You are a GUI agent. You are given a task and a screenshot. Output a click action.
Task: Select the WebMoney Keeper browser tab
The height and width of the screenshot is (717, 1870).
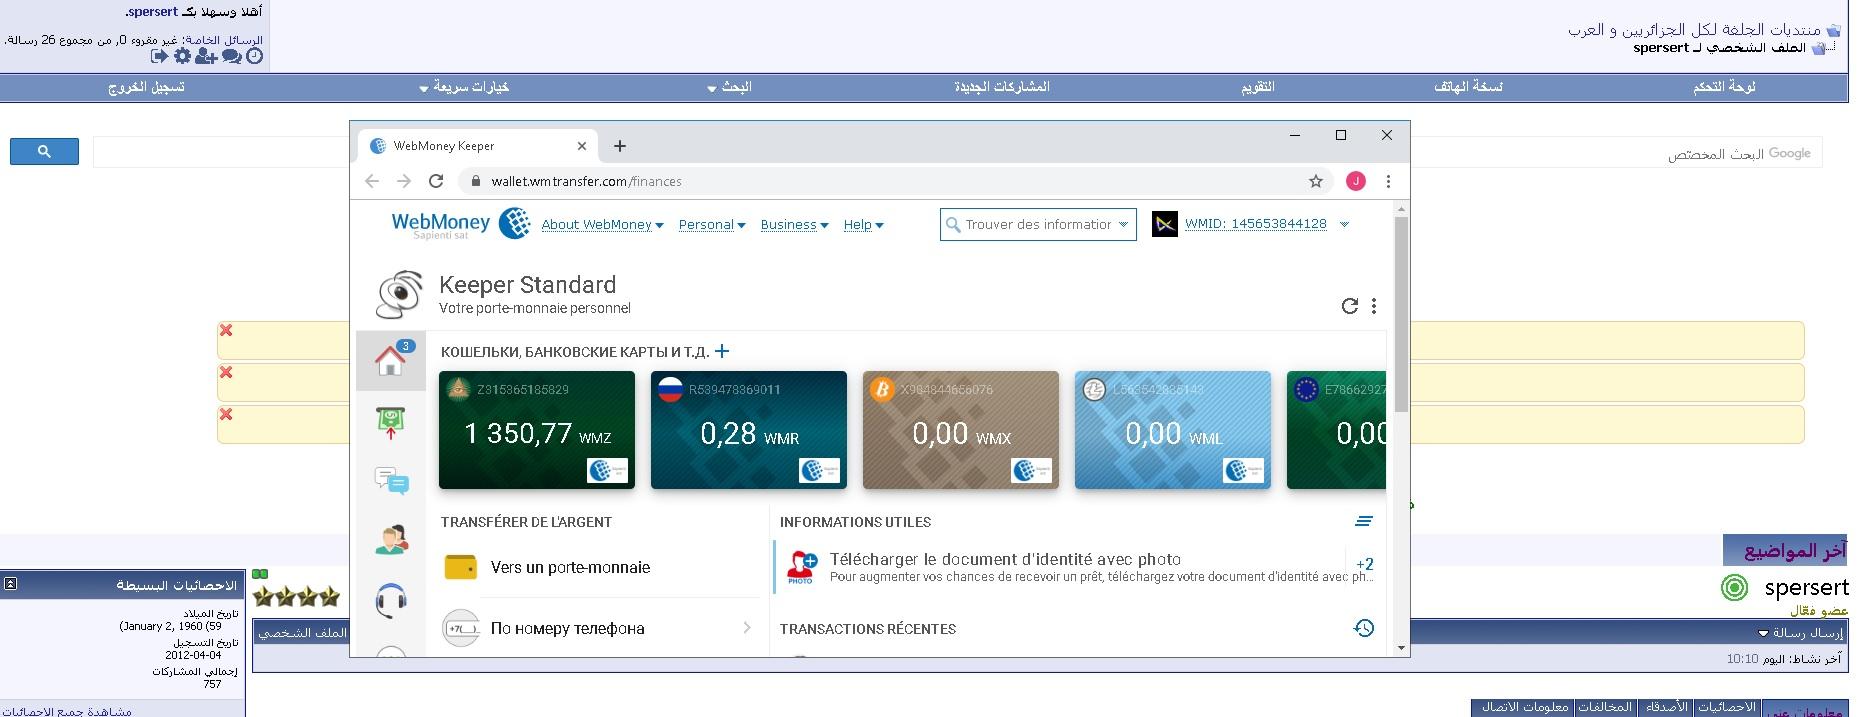478,146
